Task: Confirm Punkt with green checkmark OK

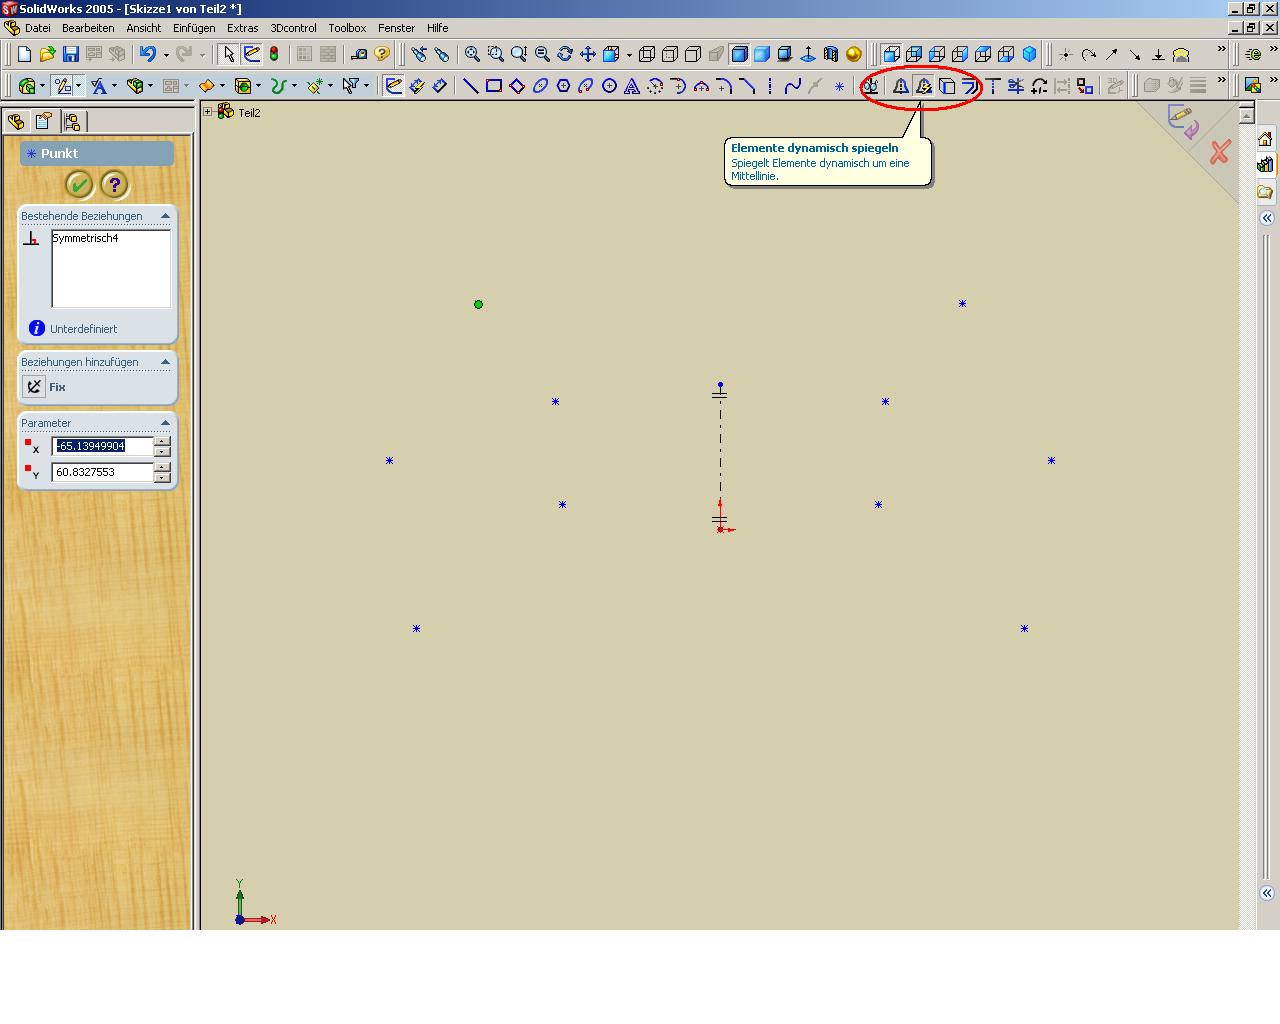Action: click(x=79, y=184)
